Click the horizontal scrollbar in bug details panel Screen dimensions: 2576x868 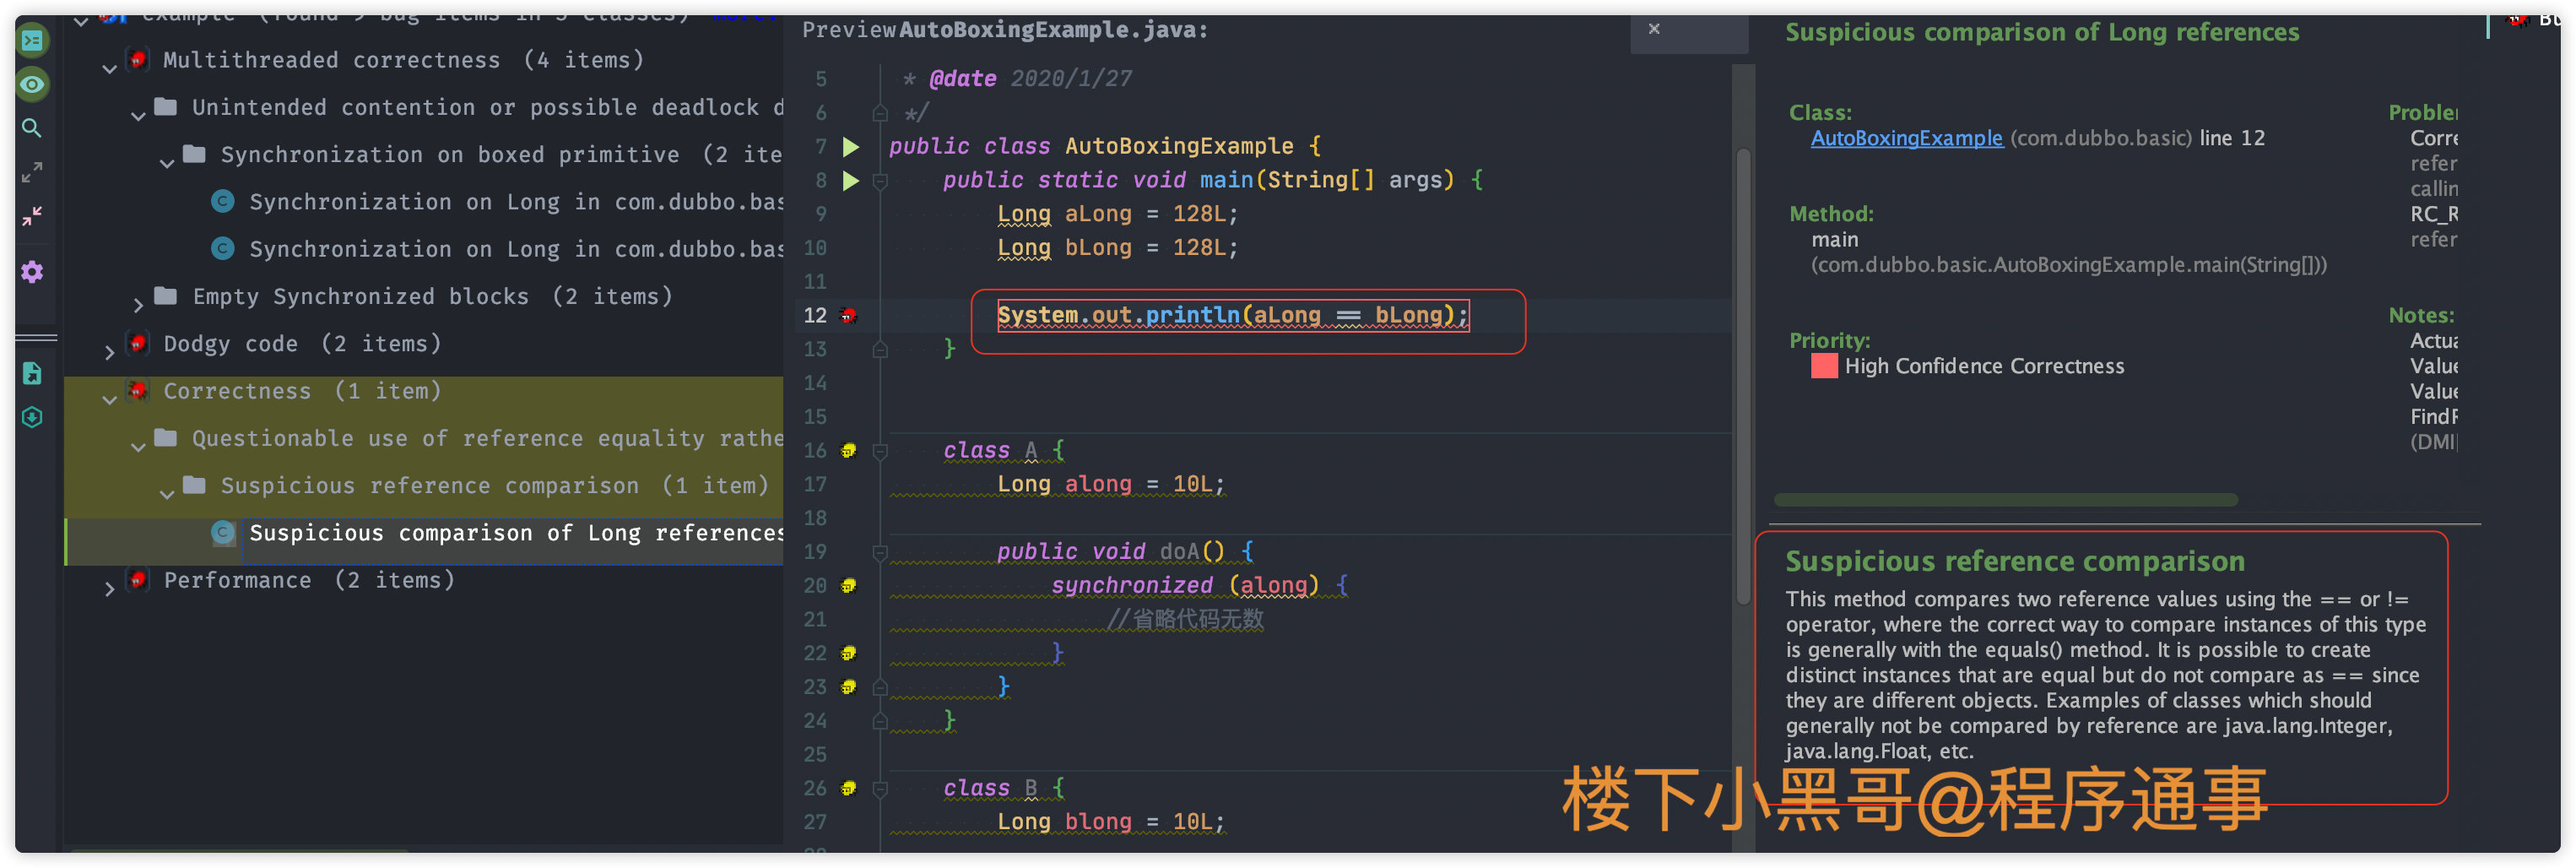coord(2005,500)
